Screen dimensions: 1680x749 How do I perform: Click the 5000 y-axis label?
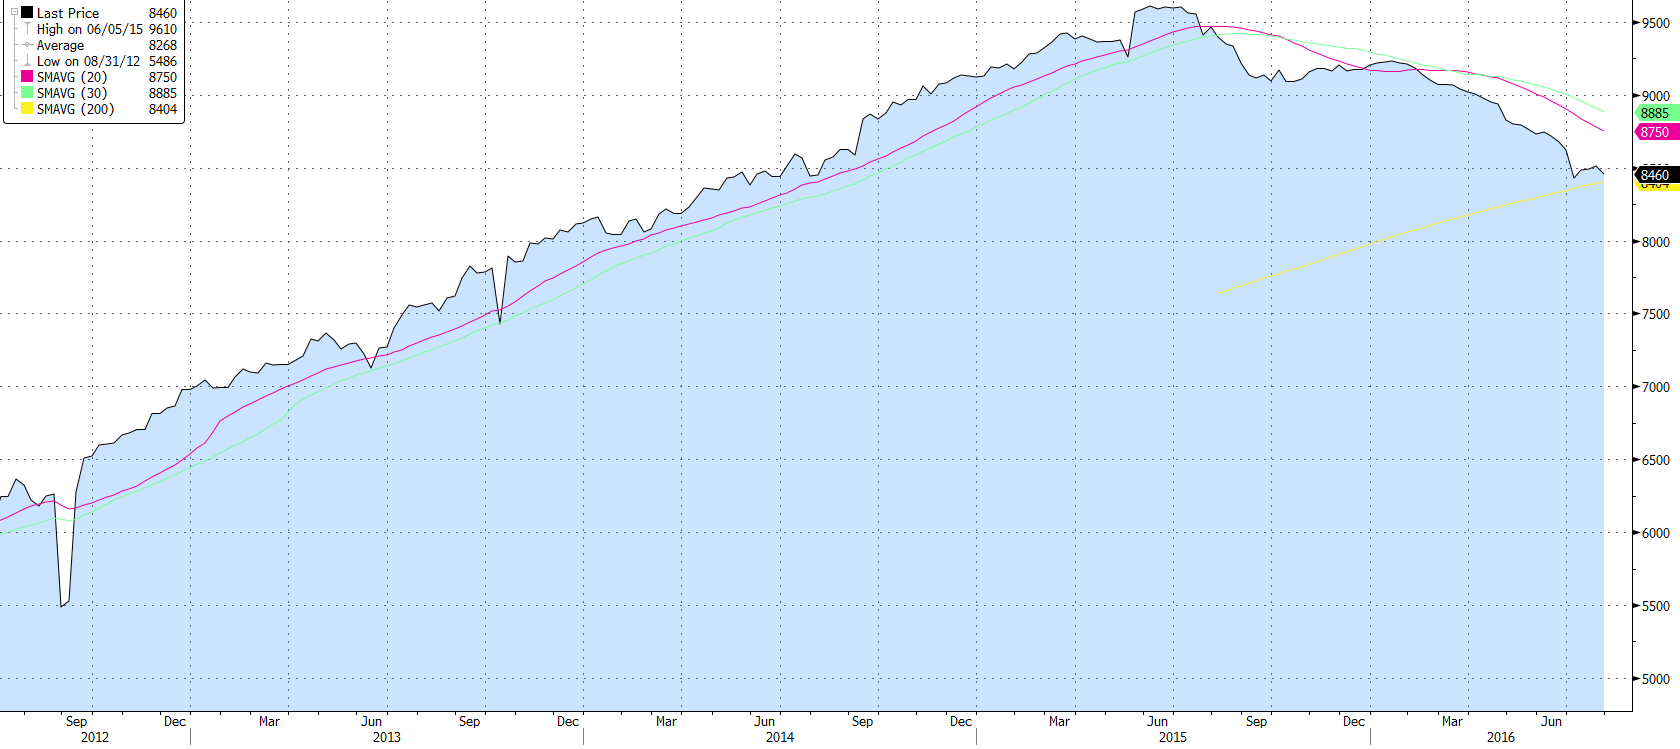[1656, 679]
